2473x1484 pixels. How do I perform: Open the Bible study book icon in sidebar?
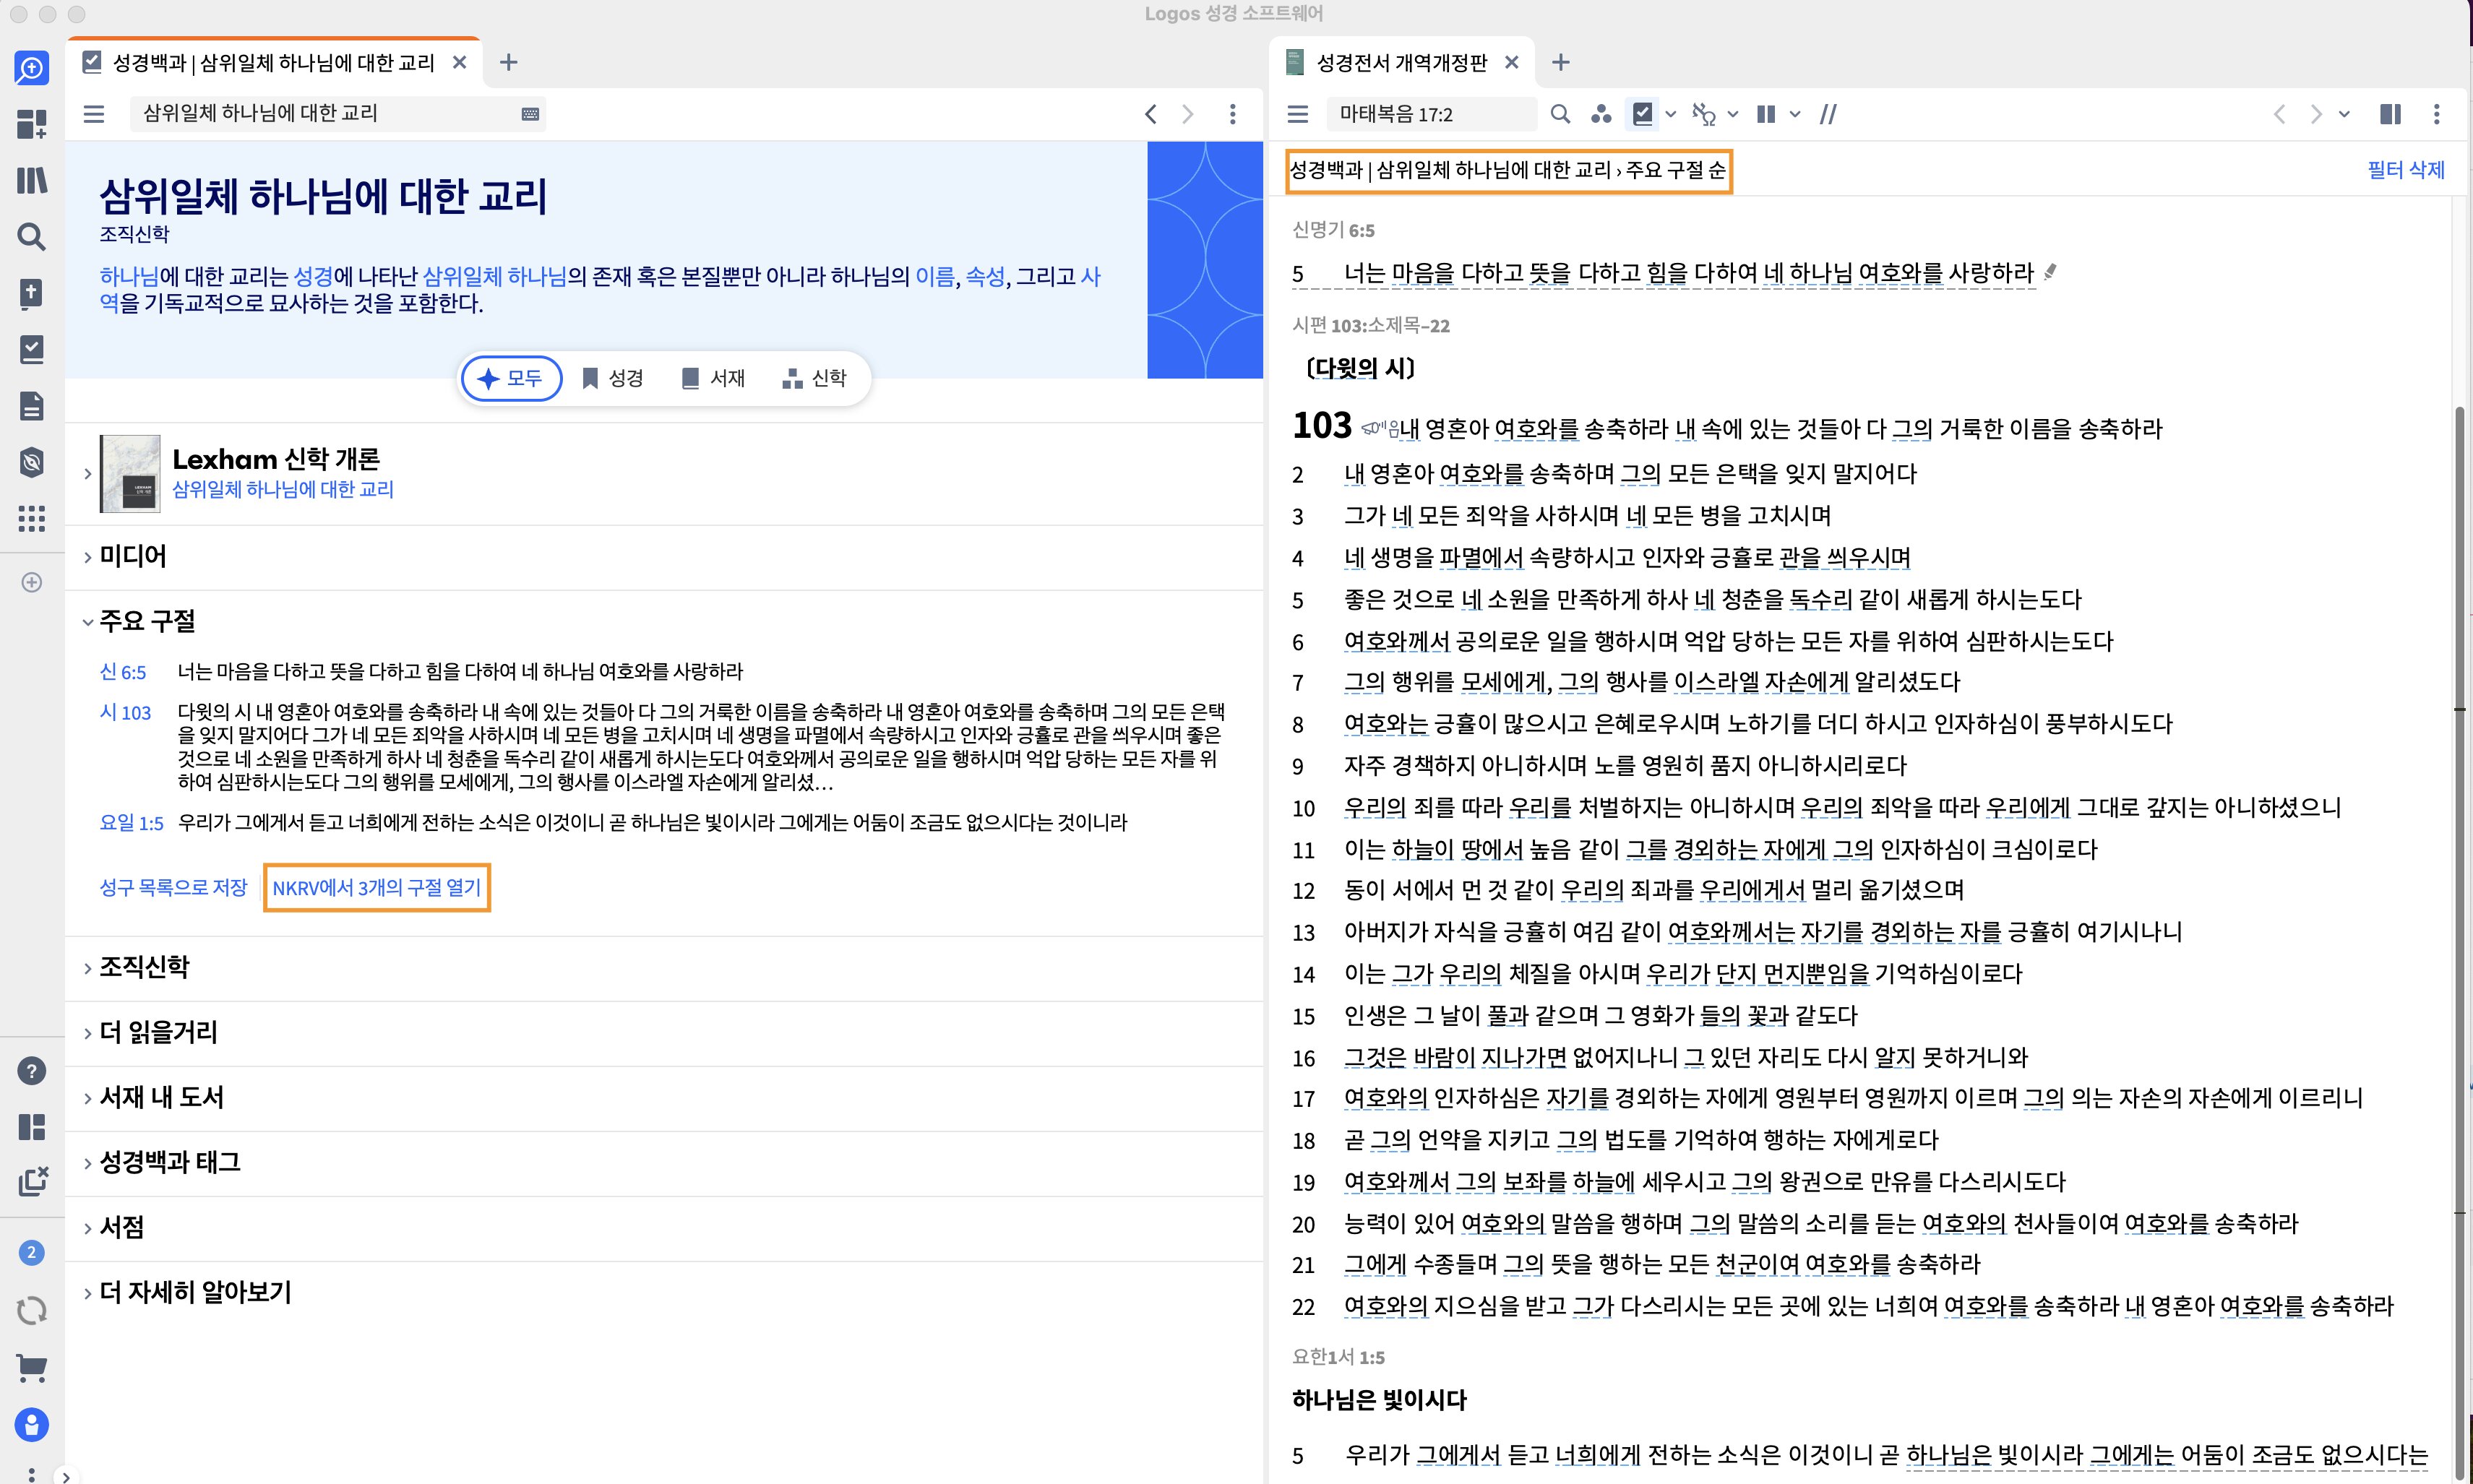(x=32, y=293)
